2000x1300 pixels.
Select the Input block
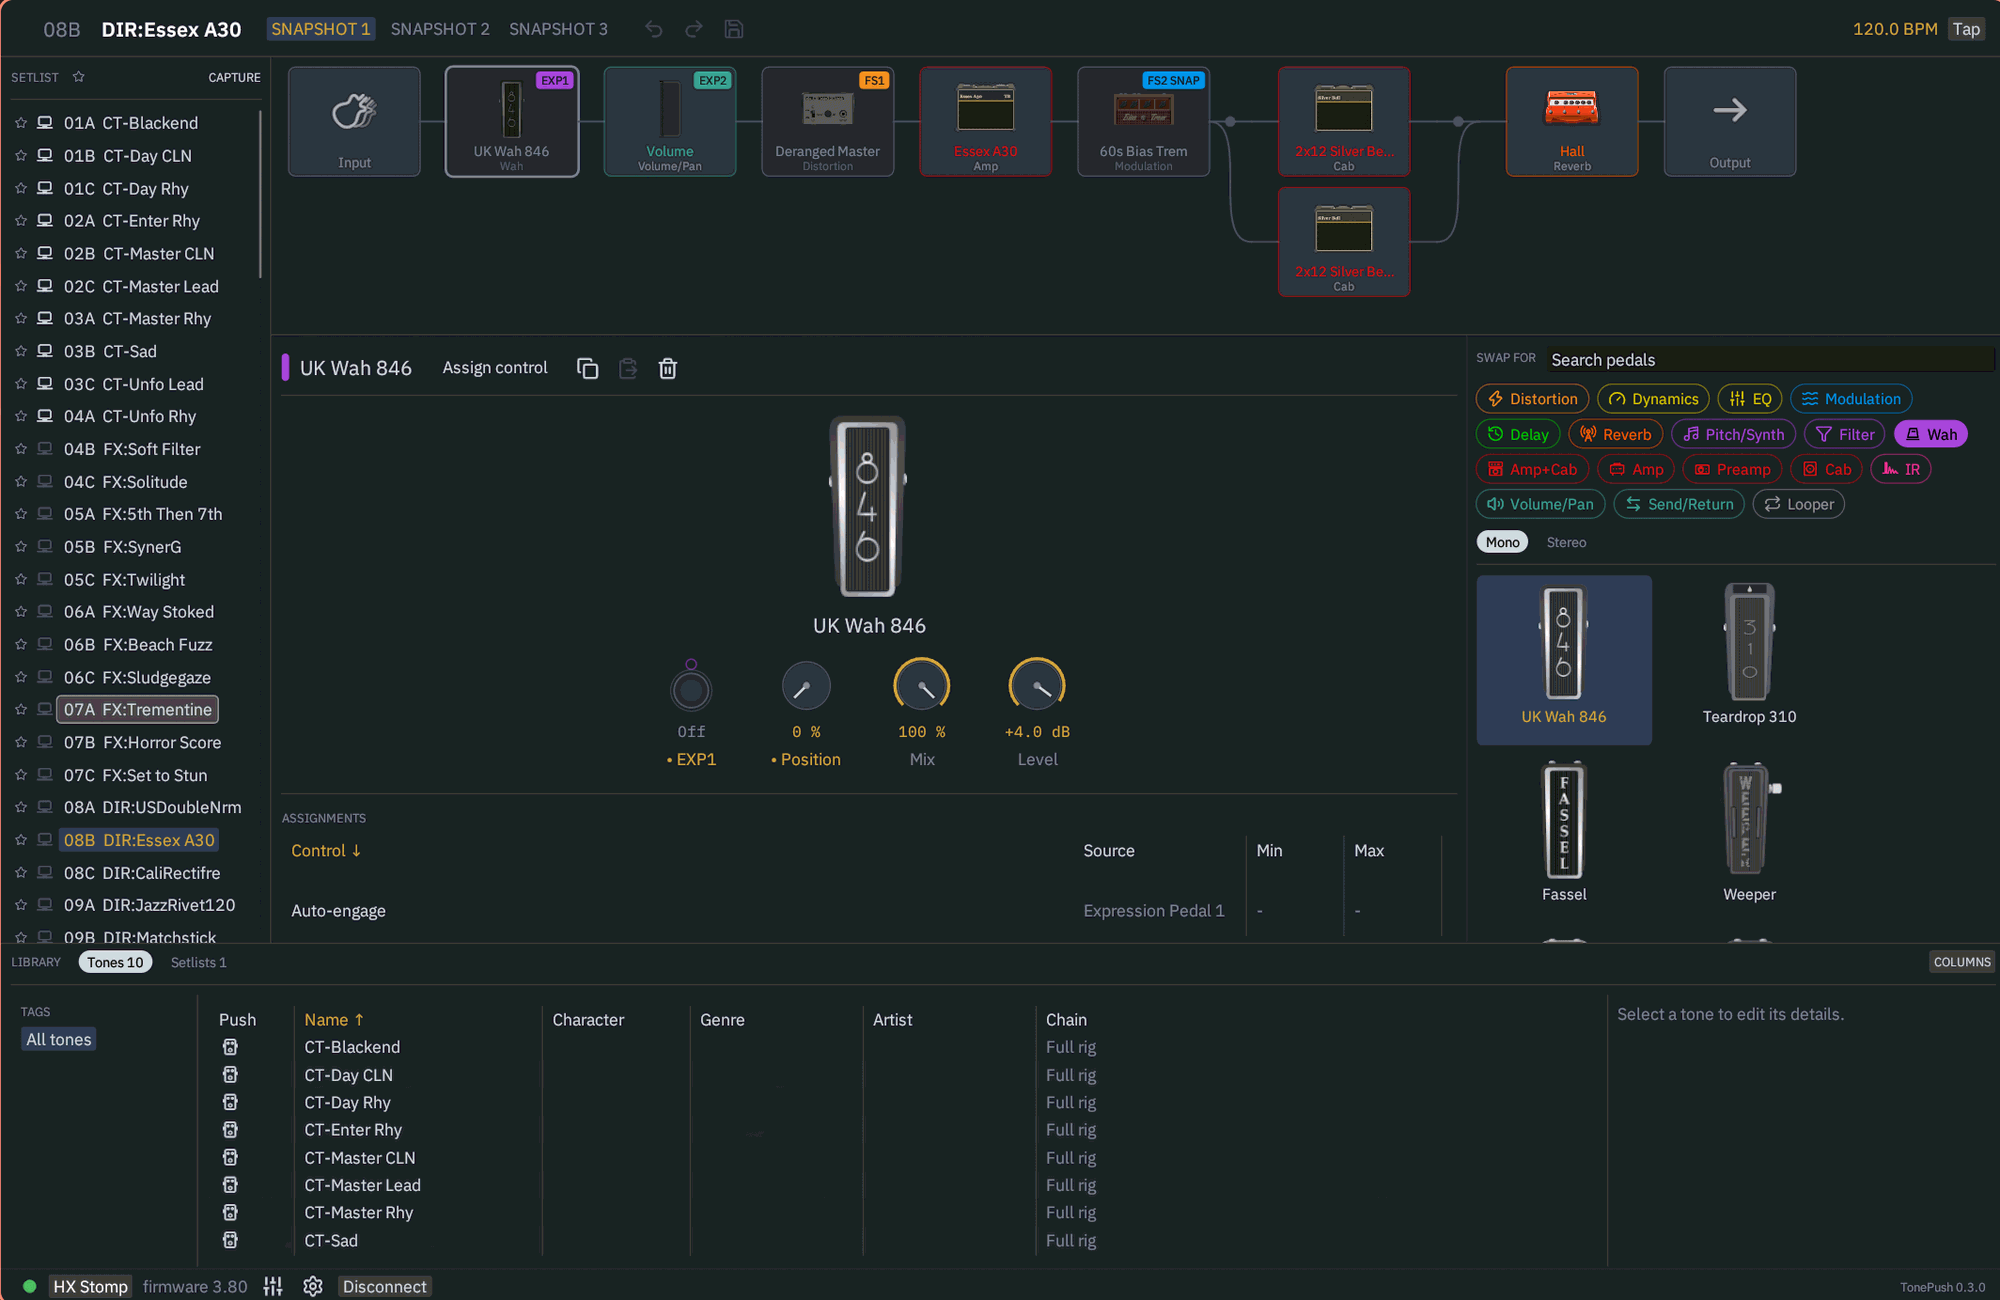354,122
